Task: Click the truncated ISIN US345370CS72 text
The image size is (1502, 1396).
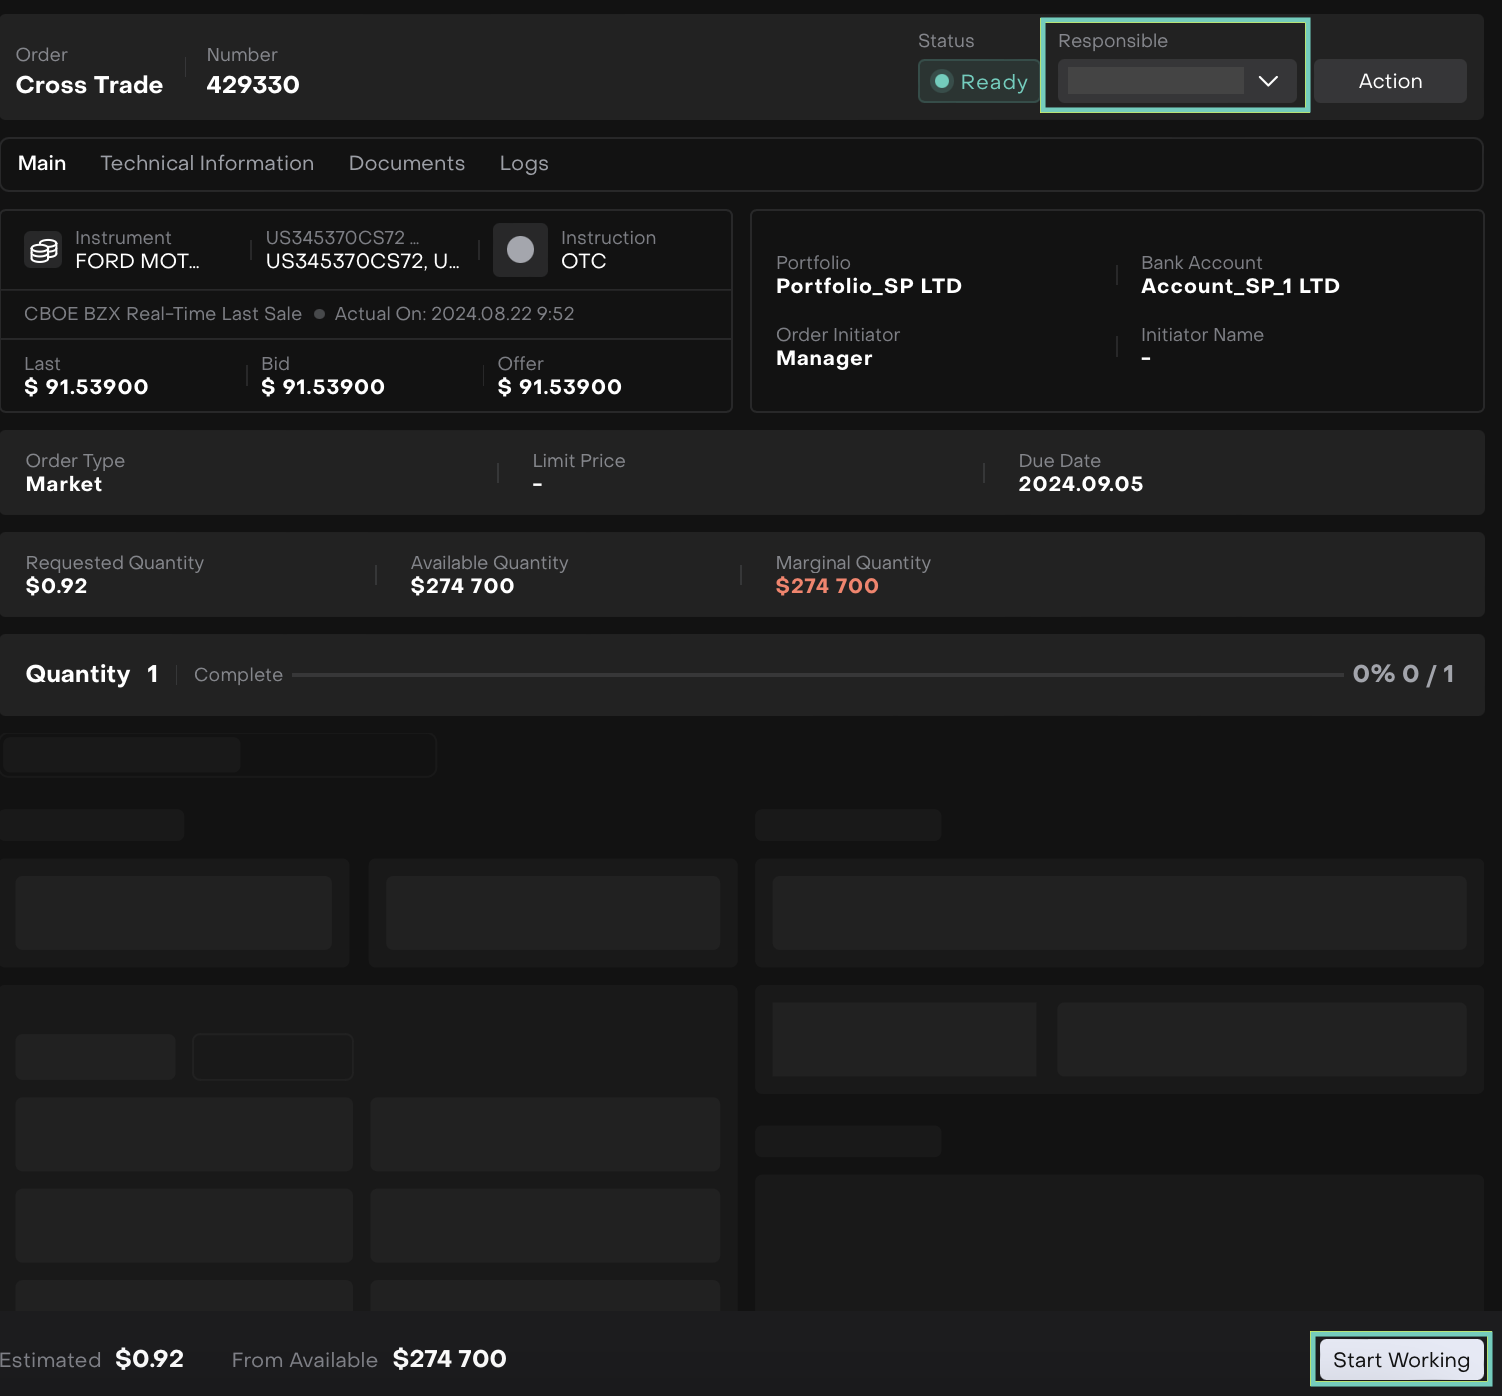Action: (x=362, y=261)
